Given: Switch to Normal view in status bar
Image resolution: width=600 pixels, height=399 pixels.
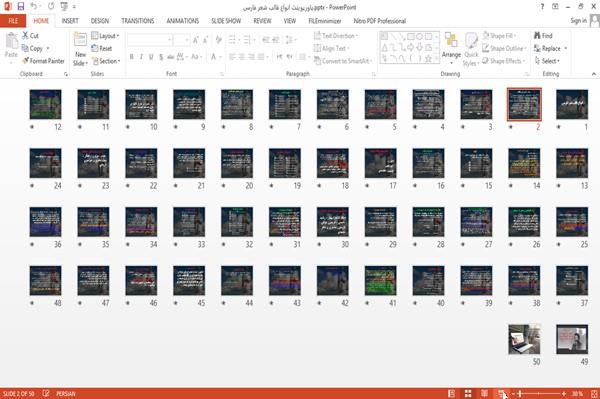Looking at the screenshot, I should click(x=451, y=393).
